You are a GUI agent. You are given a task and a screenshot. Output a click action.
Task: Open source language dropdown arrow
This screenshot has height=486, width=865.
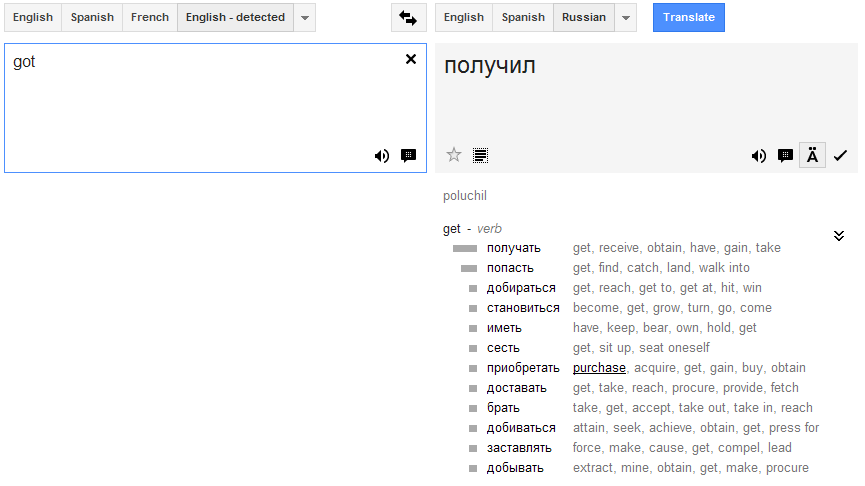[305, 18]
